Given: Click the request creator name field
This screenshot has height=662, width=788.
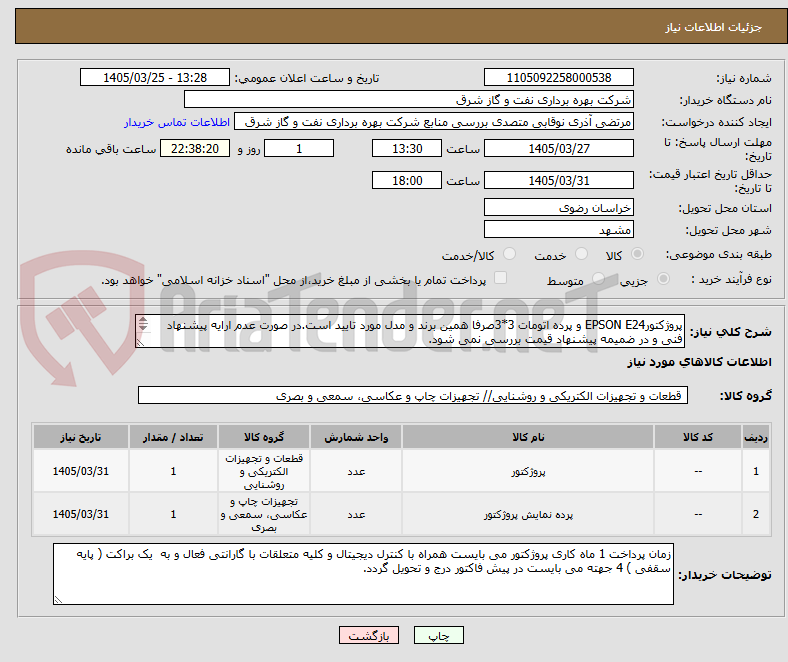Looking at the screenshot, I should [434, 122].
